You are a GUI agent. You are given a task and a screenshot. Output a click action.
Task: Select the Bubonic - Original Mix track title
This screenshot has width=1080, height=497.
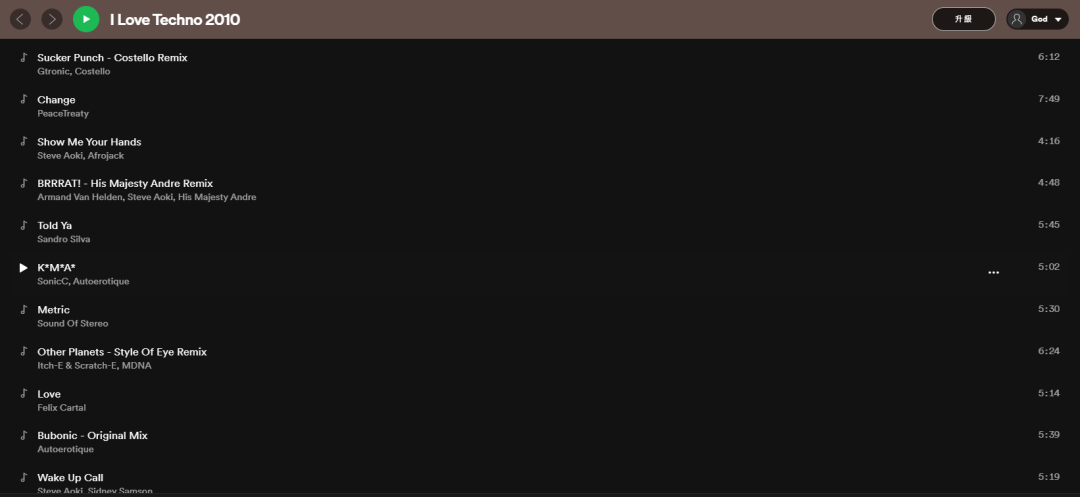coord(92,436)
